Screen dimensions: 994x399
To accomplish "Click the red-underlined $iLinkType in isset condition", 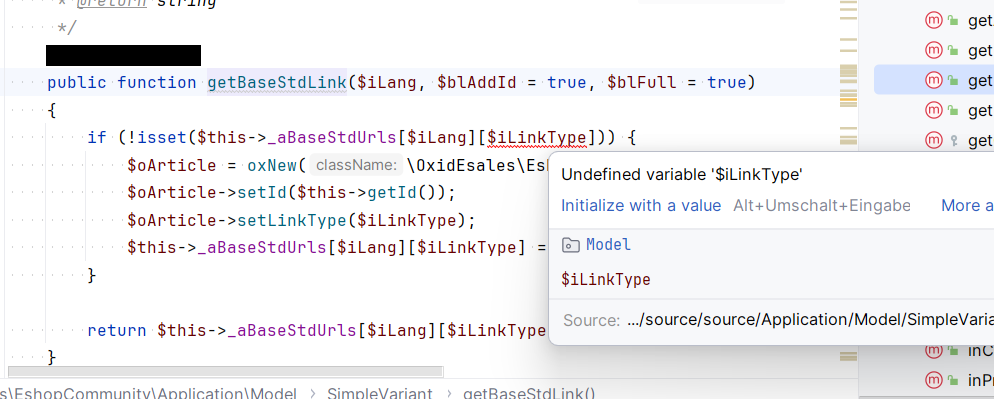I will click(537, 137).
